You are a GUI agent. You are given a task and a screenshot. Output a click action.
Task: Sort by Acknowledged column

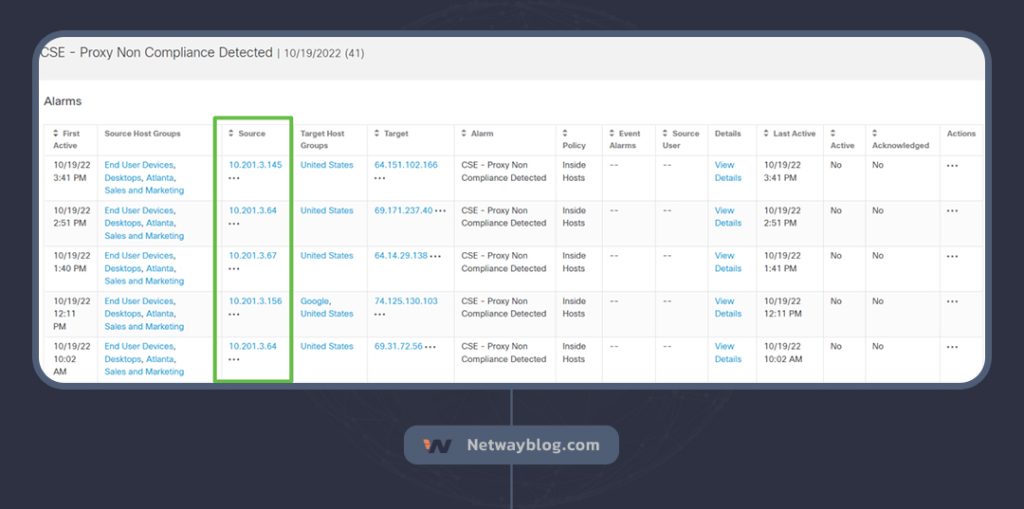point(874,133)
